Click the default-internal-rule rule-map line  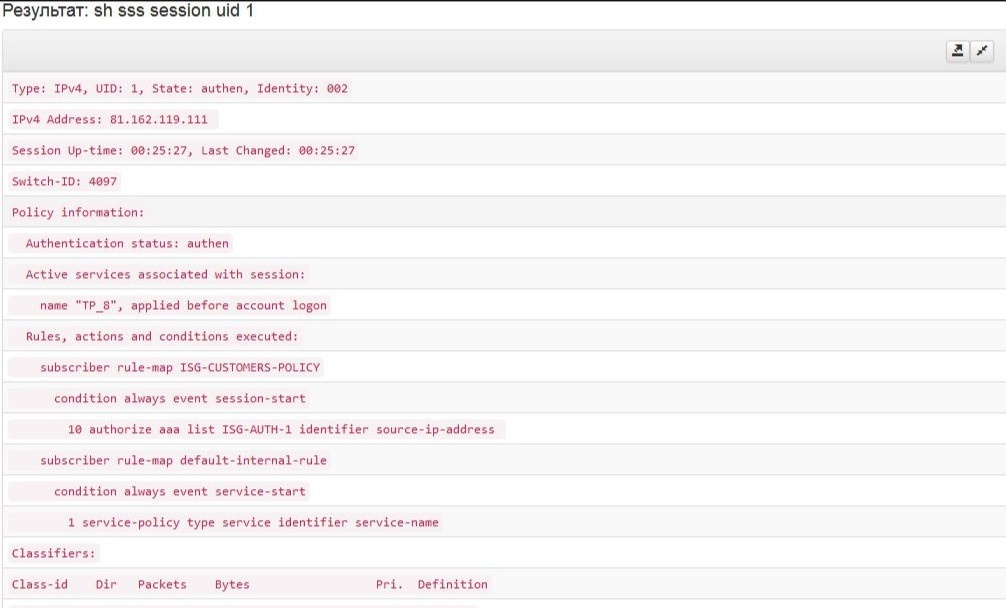[183, 460]
